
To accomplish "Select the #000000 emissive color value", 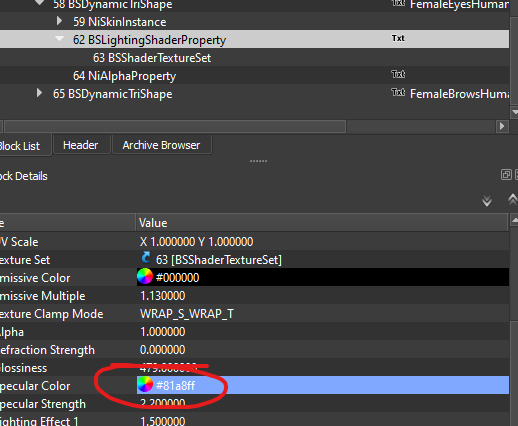I will [177, 277].
